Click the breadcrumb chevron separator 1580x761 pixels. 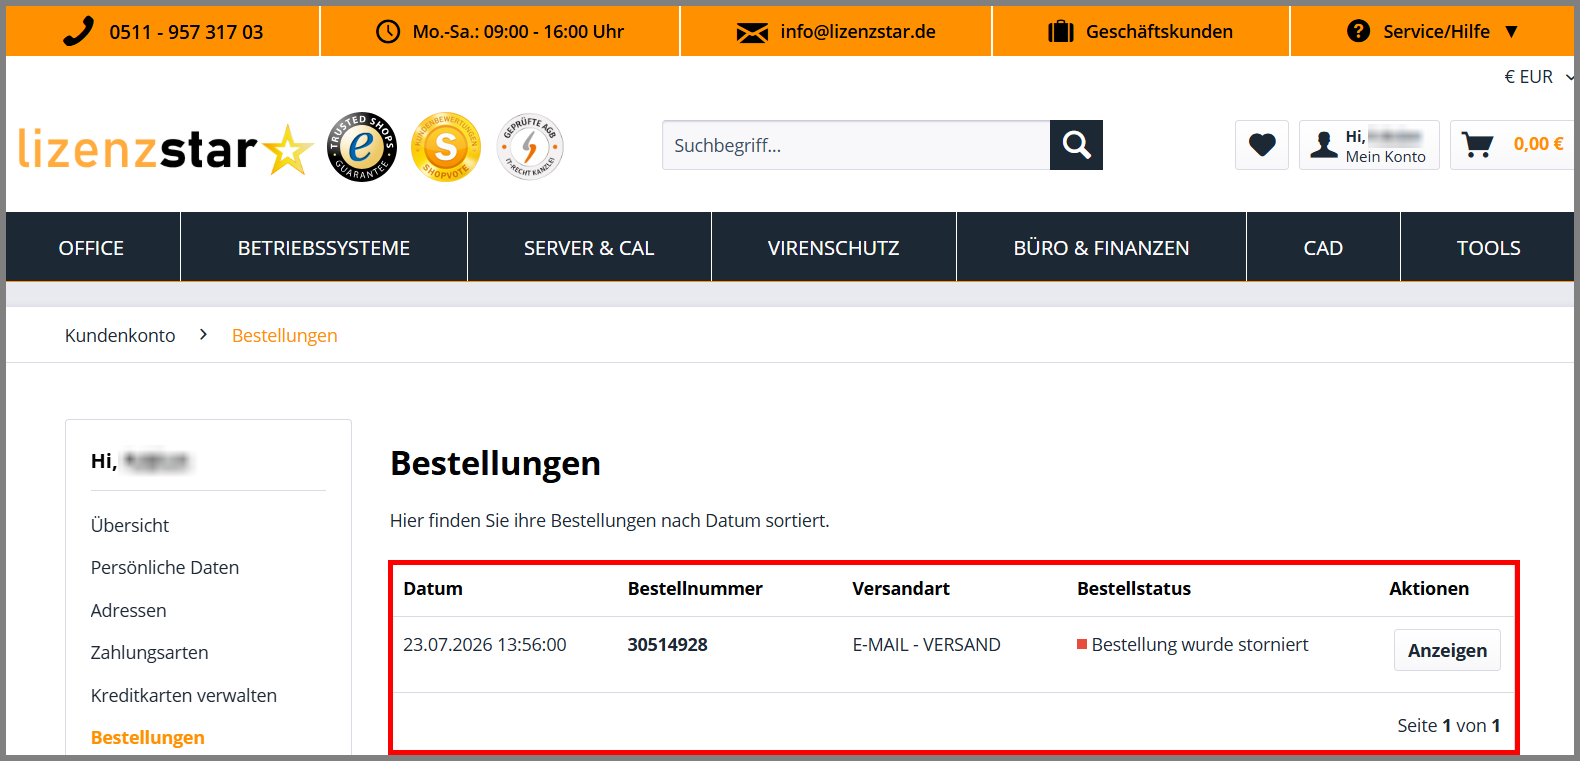203,334
